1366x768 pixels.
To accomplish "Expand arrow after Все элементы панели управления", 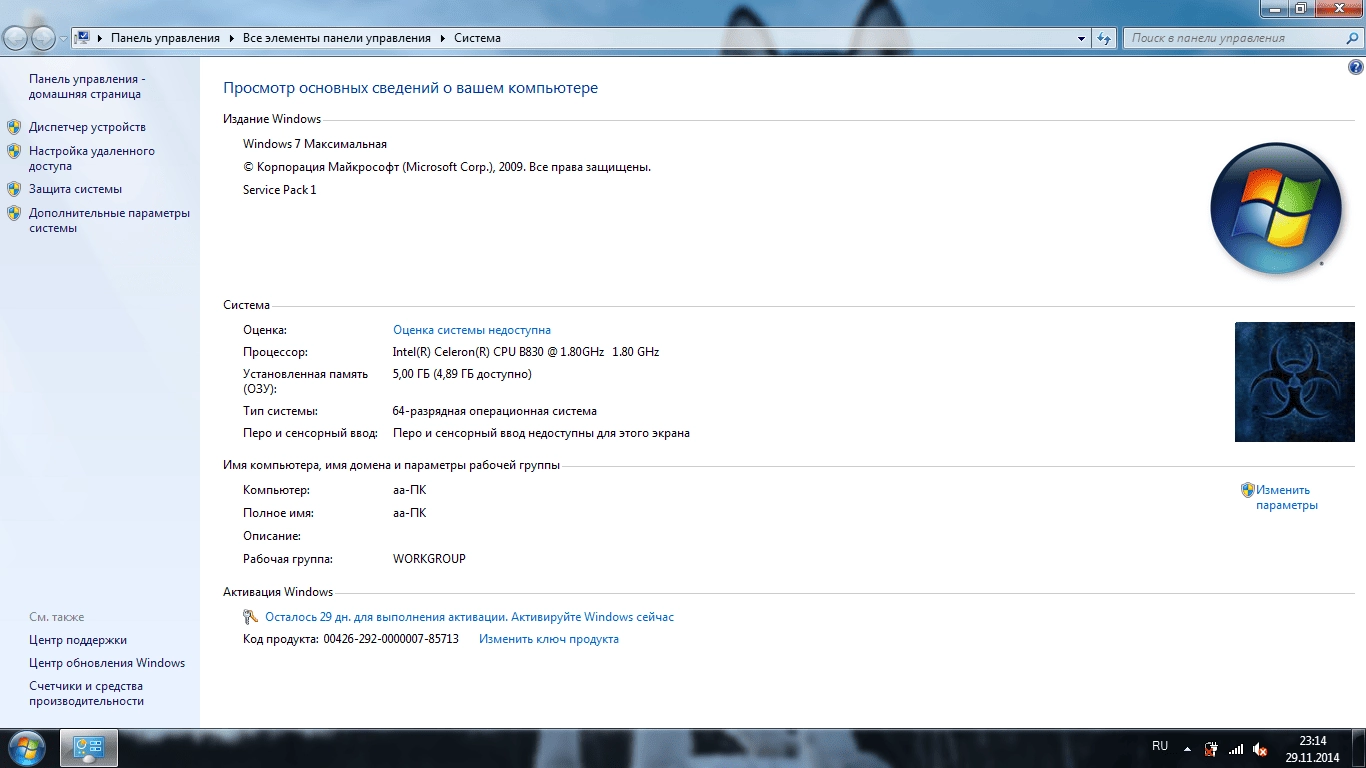I will point(443,38).
